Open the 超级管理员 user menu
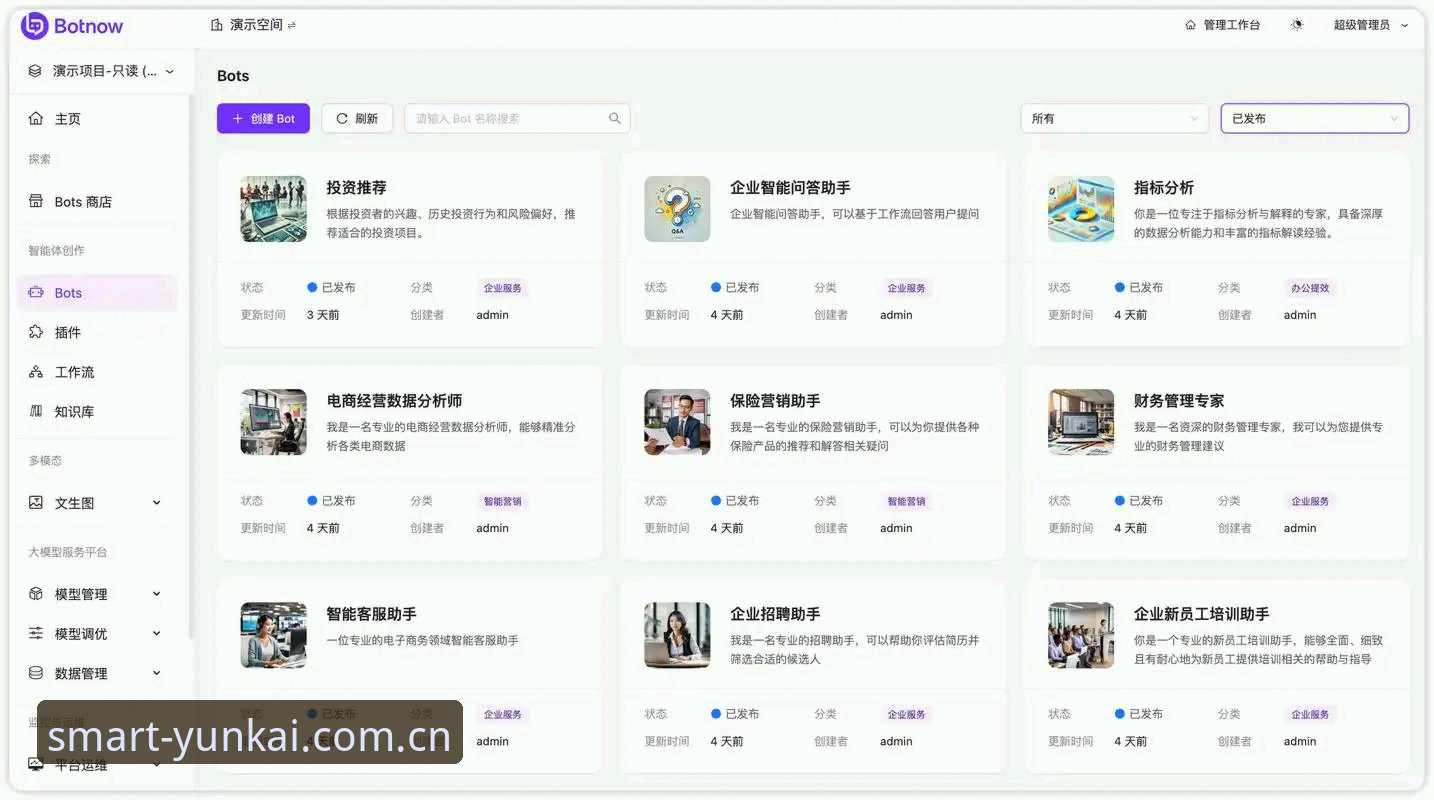 tap(1369, 25)
